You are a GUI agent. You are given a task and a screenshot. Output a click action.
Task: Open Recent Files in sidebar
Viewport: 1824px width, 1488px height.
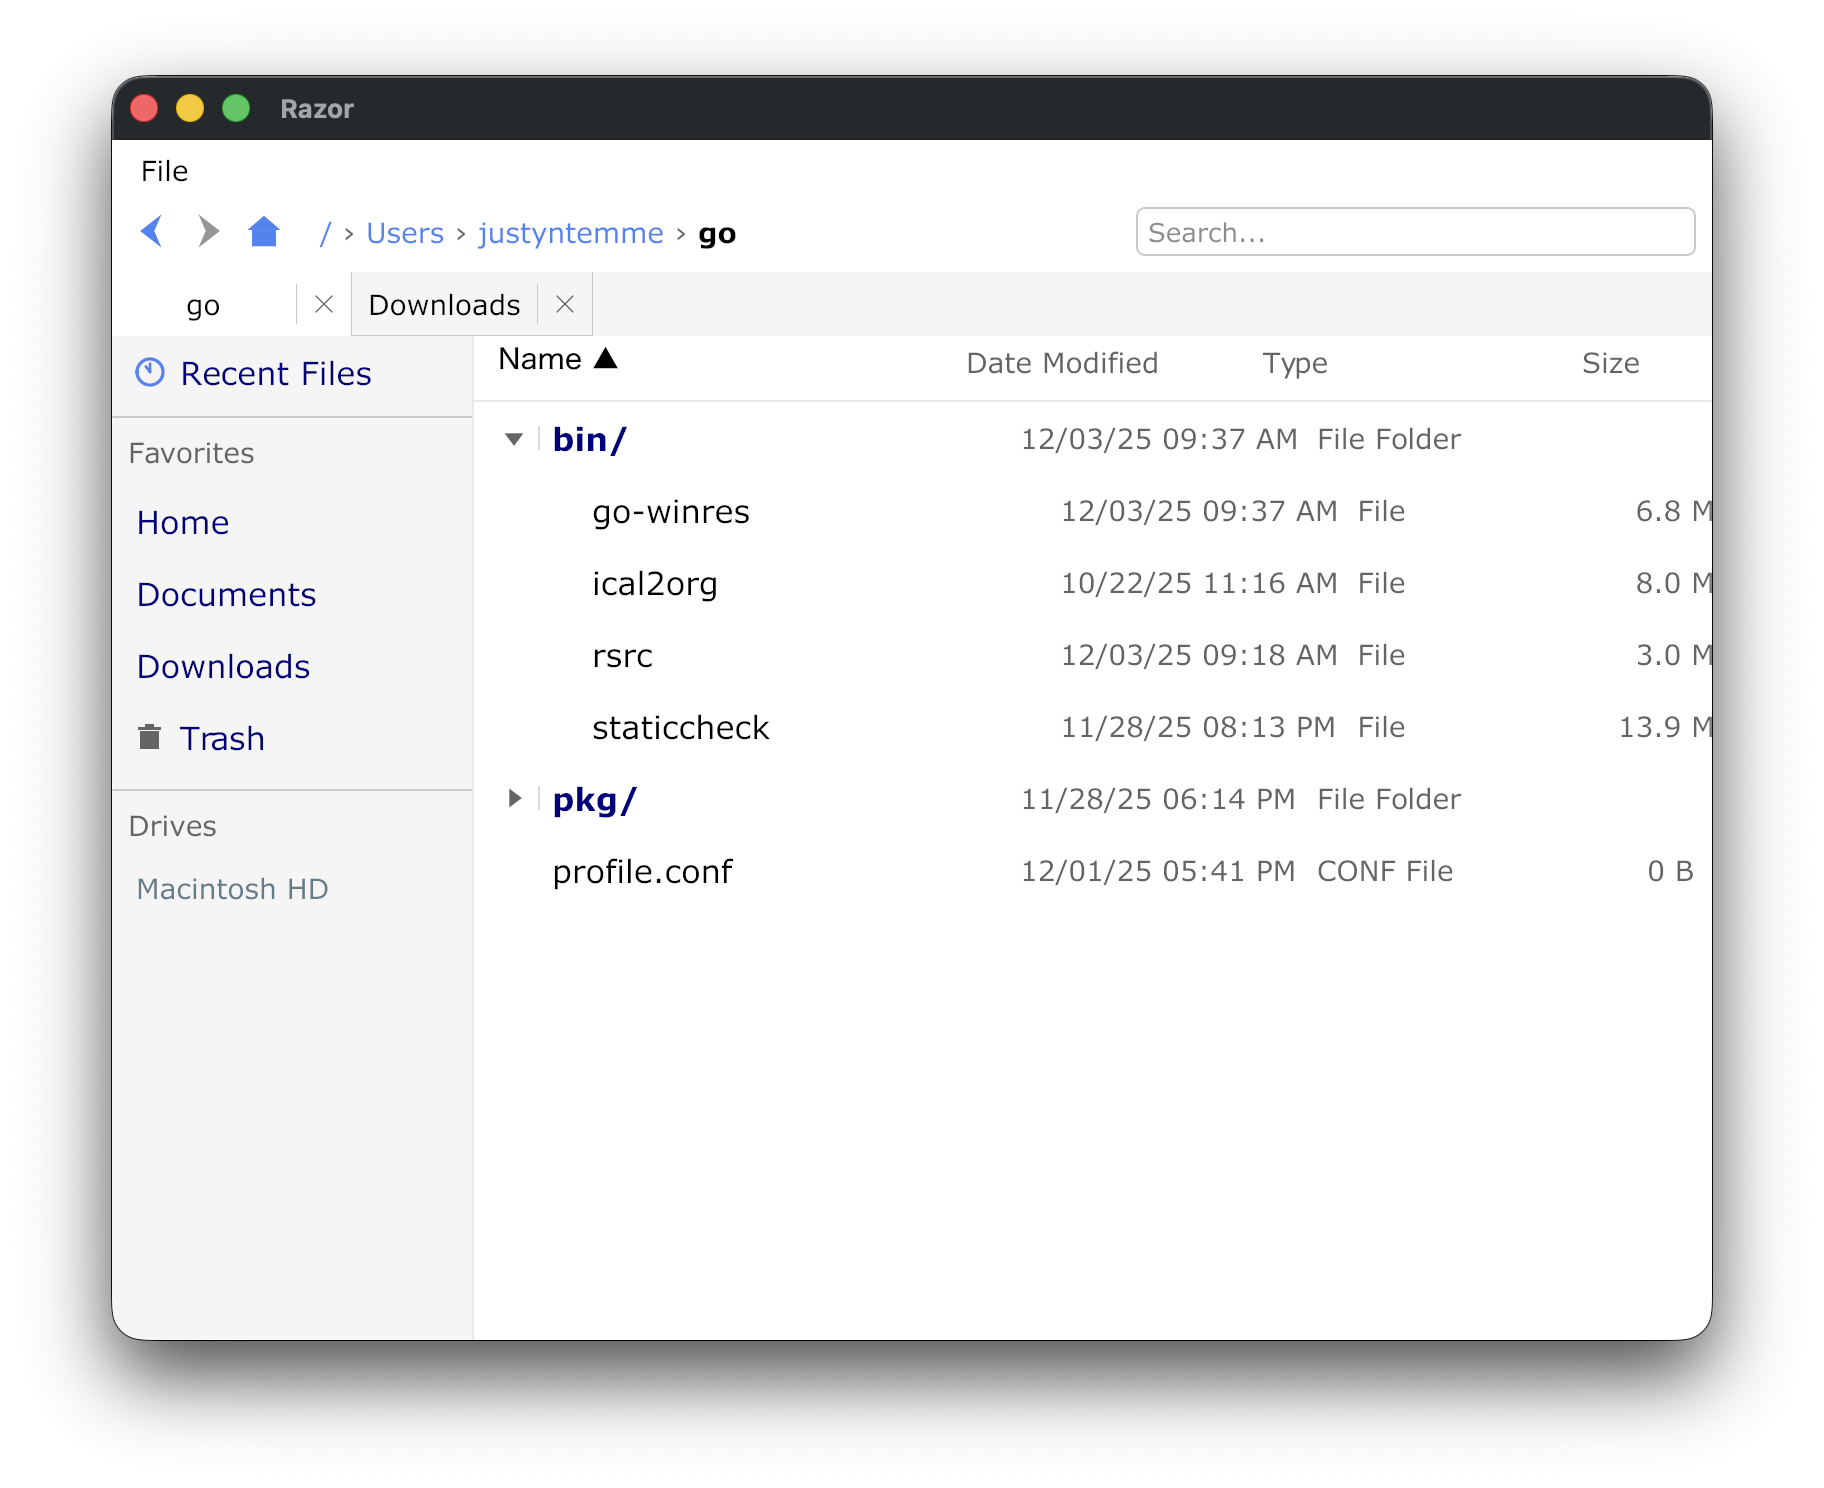pyautogui.click(x=276, y=374)
